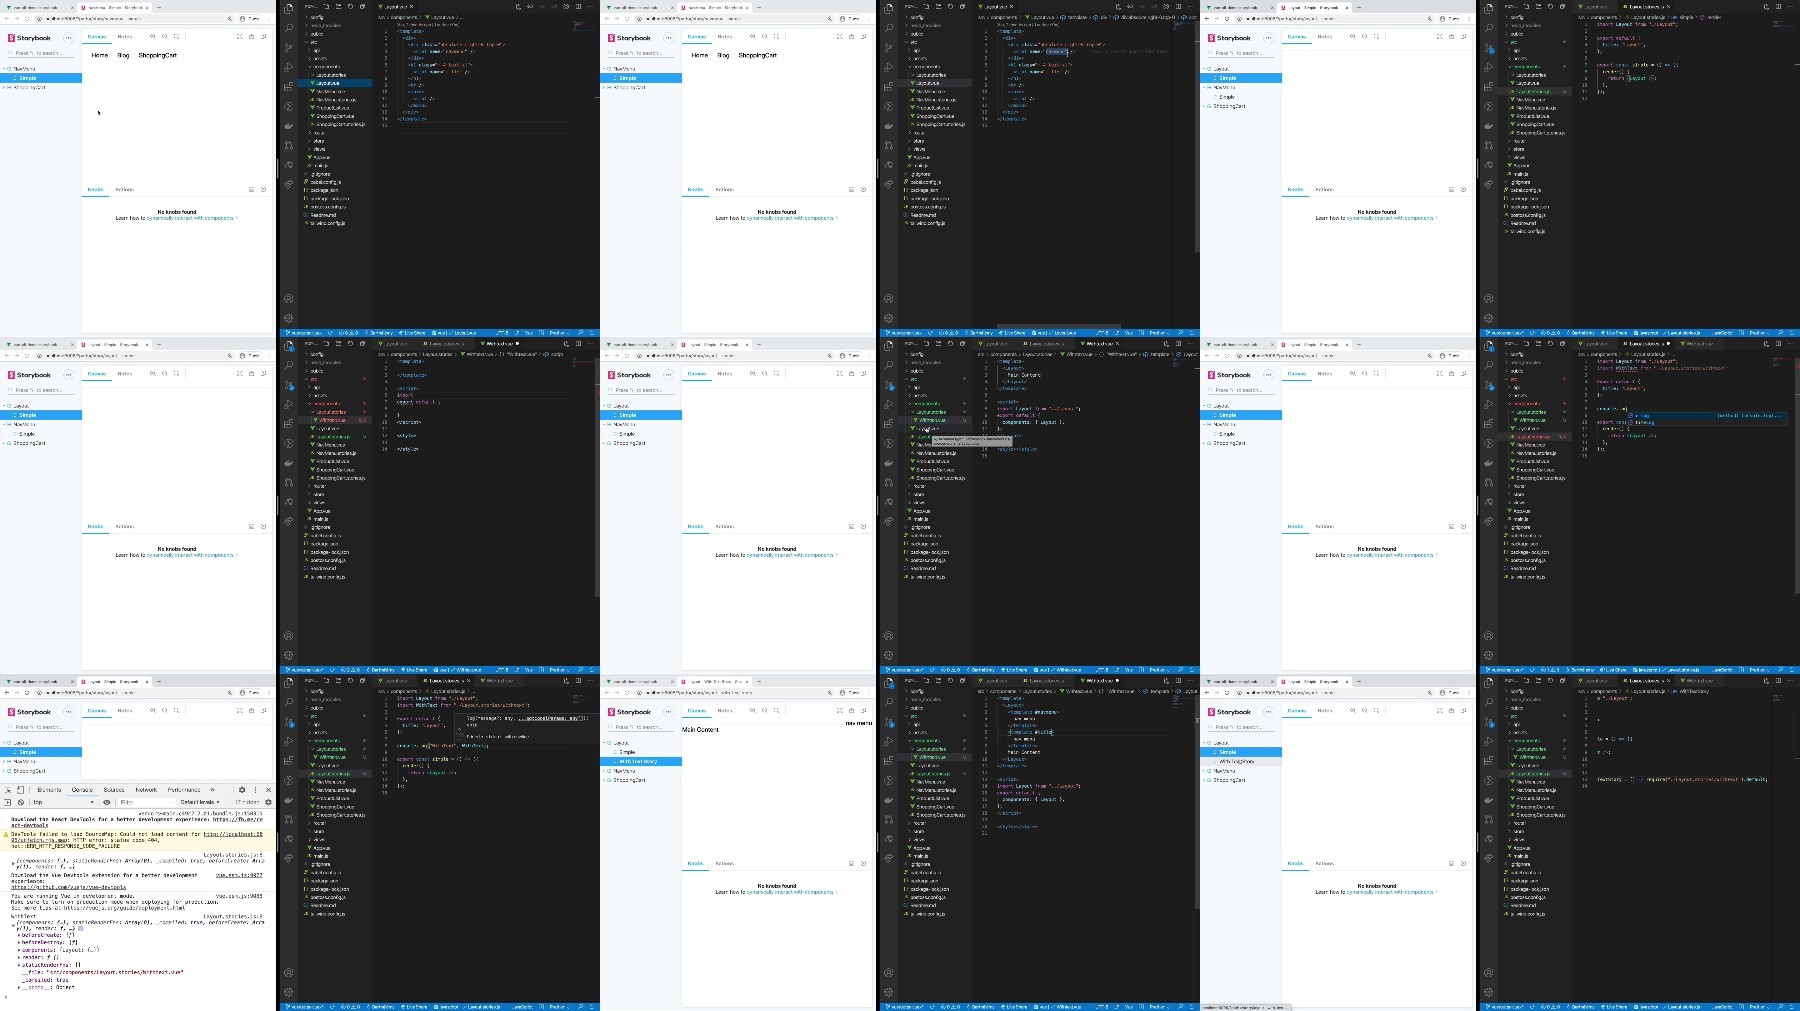Screen dimensions: 1800x1011
Task: Open the DevTools Network tab
Action: click(146, 790)
